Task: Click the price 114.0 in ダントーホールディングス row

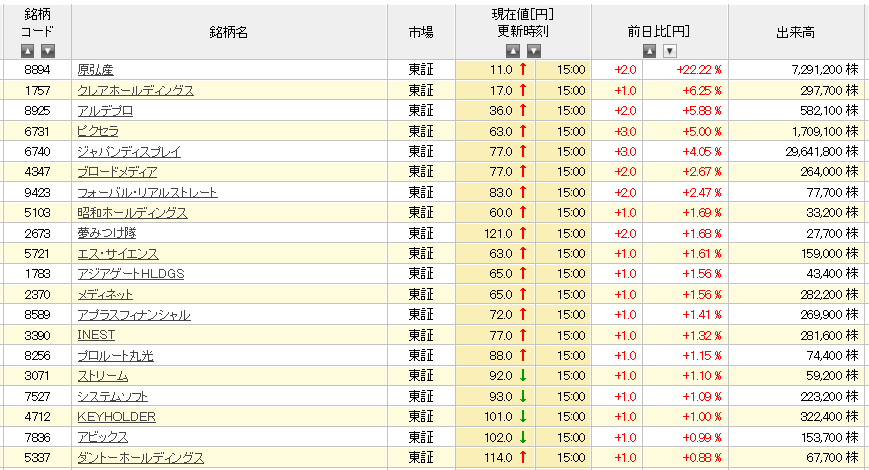Action: [498, 458]
